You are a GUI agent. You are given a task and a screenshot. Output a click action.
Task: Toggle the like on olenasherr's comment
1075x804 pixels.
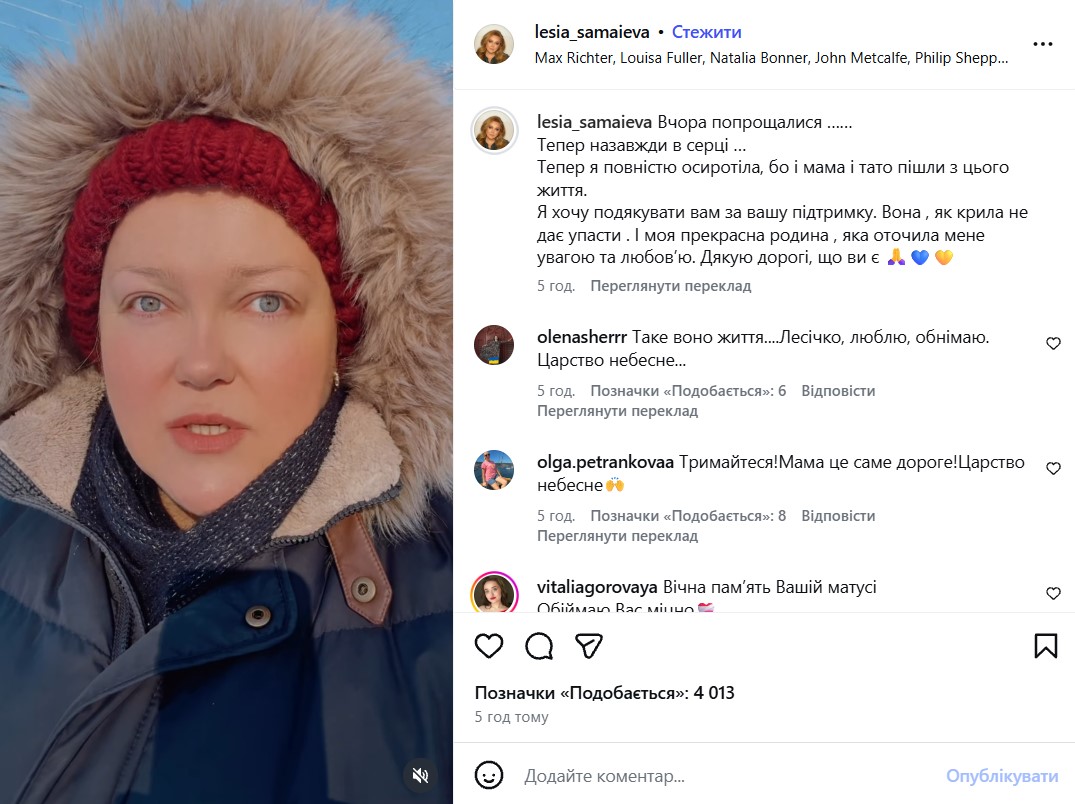pos(1053,343)
